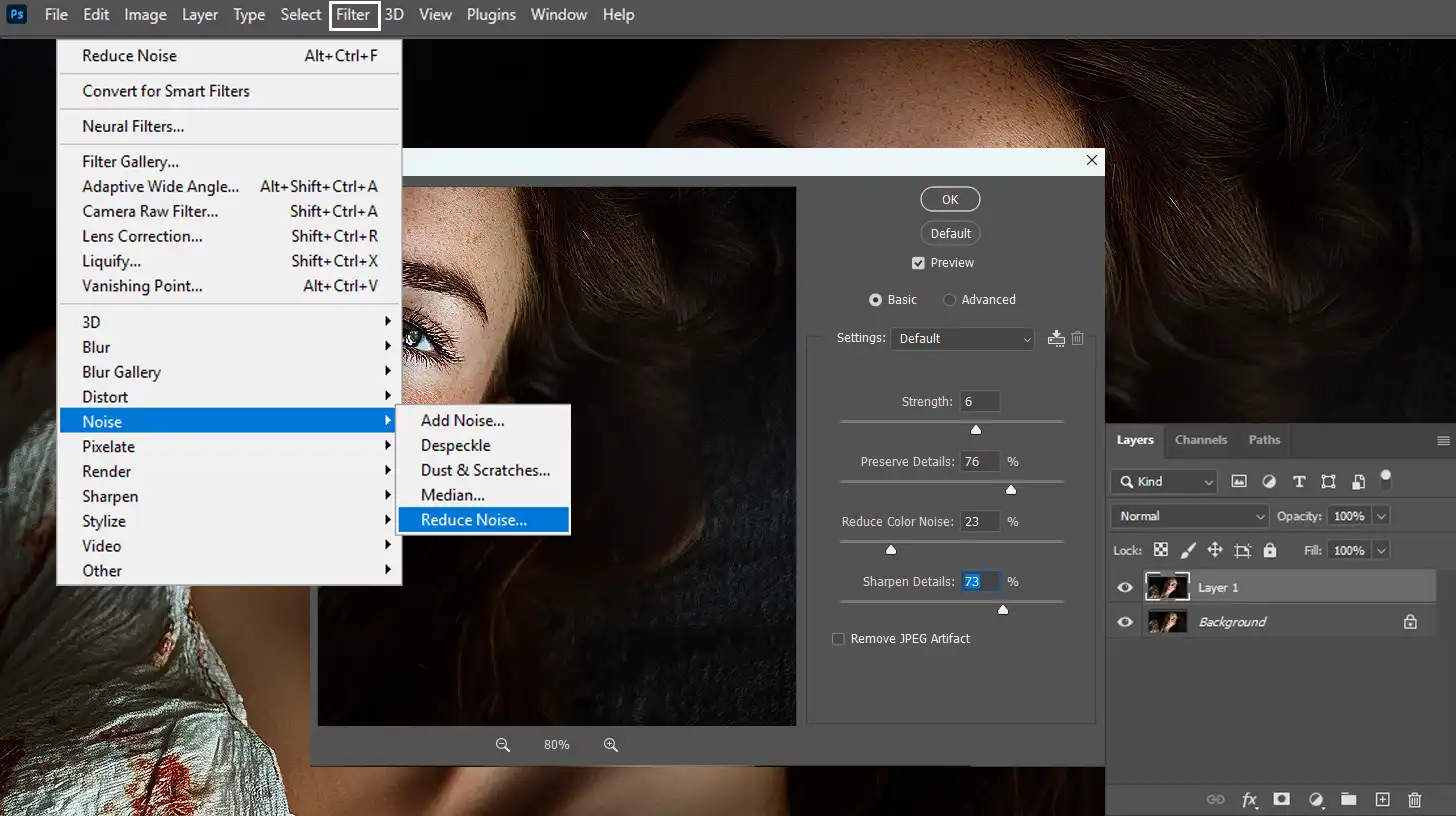Open the Settings Default dropdown
The width and height of the screenshot is (1456, 816).
(x=962, y=339)
